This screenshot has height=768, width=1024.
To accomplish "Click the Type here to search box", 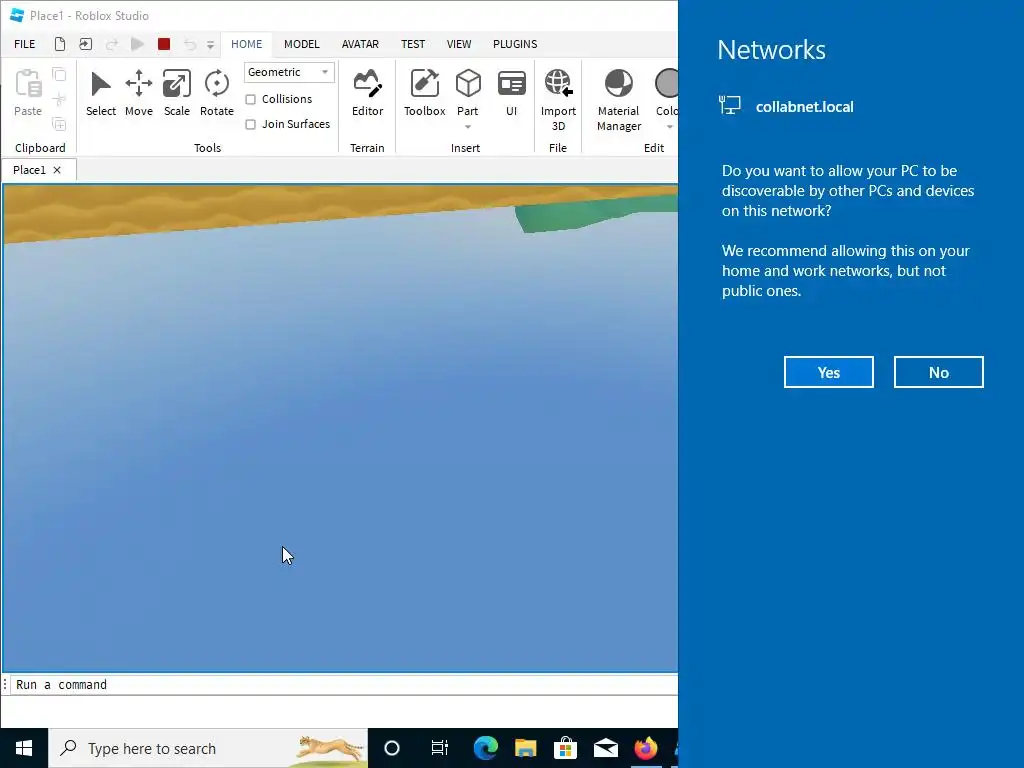I will tap(208, 748).
